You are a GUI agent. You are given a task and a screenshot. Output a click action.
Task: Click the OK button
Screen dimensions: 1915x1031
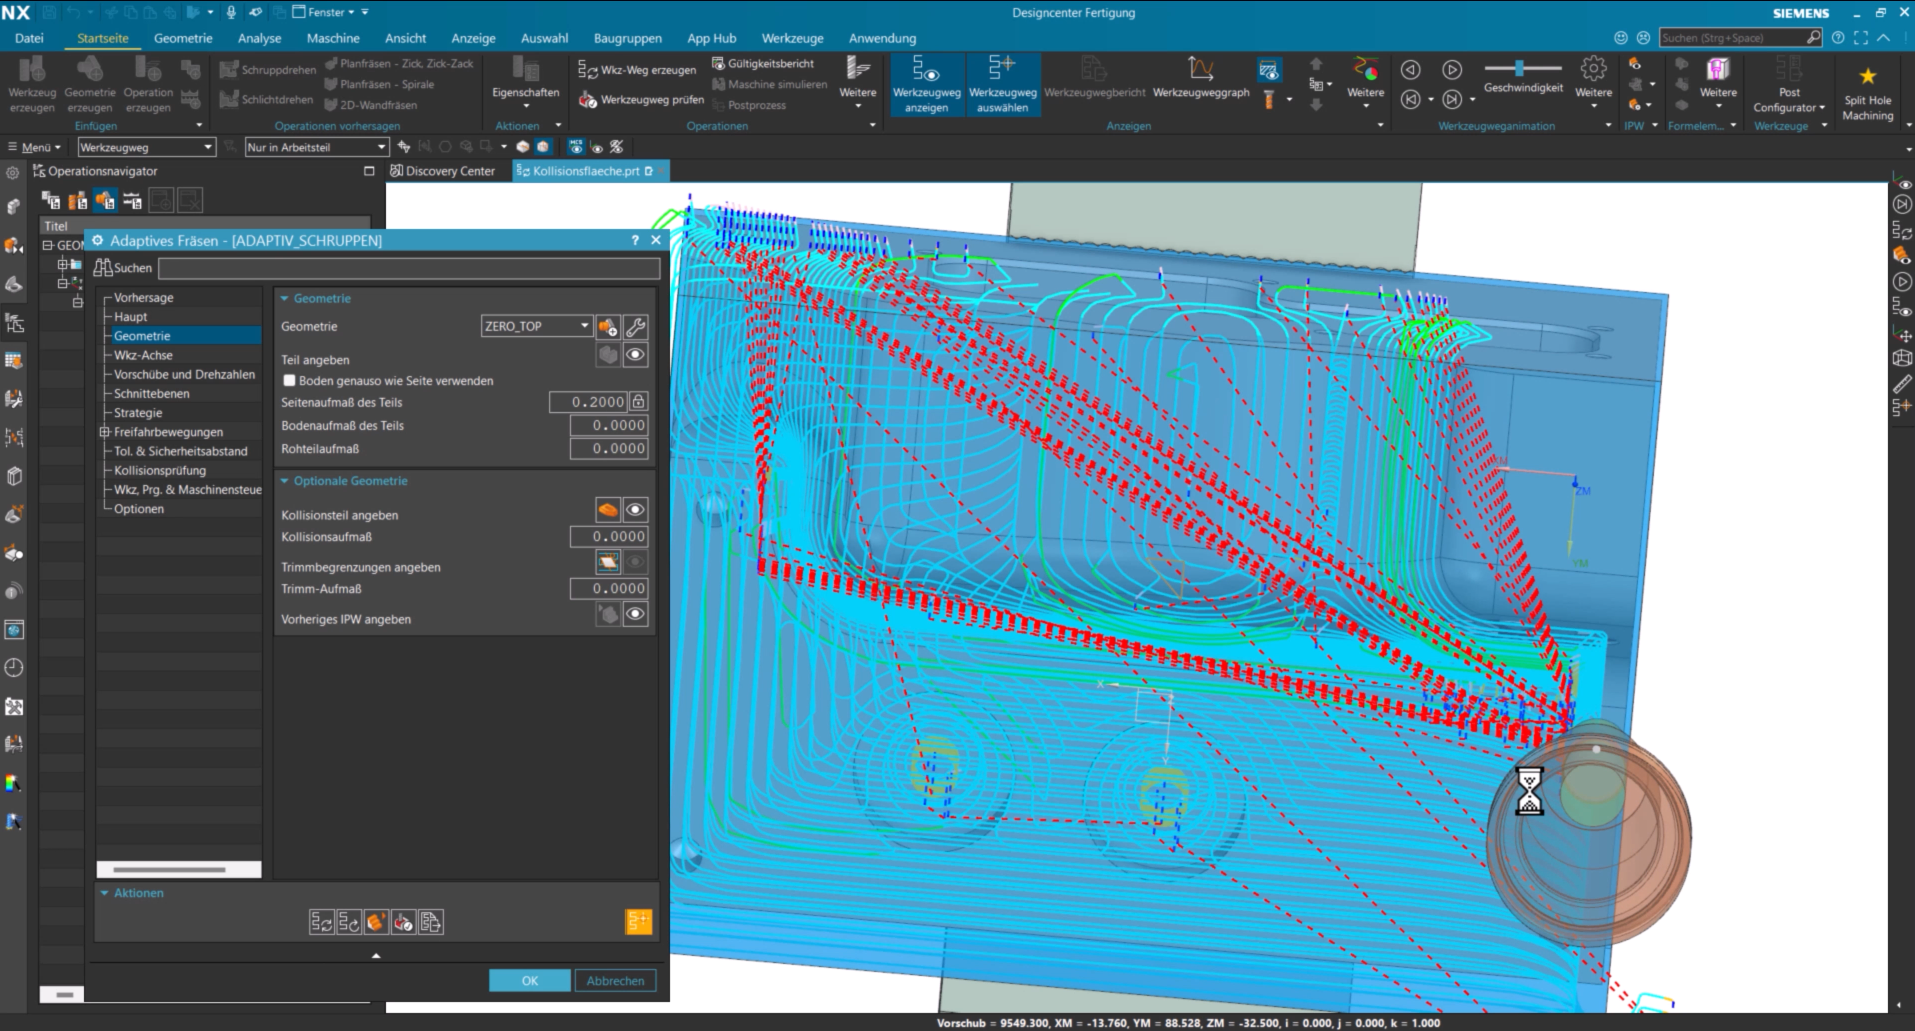pyautogui.click(x=530, y=981)
